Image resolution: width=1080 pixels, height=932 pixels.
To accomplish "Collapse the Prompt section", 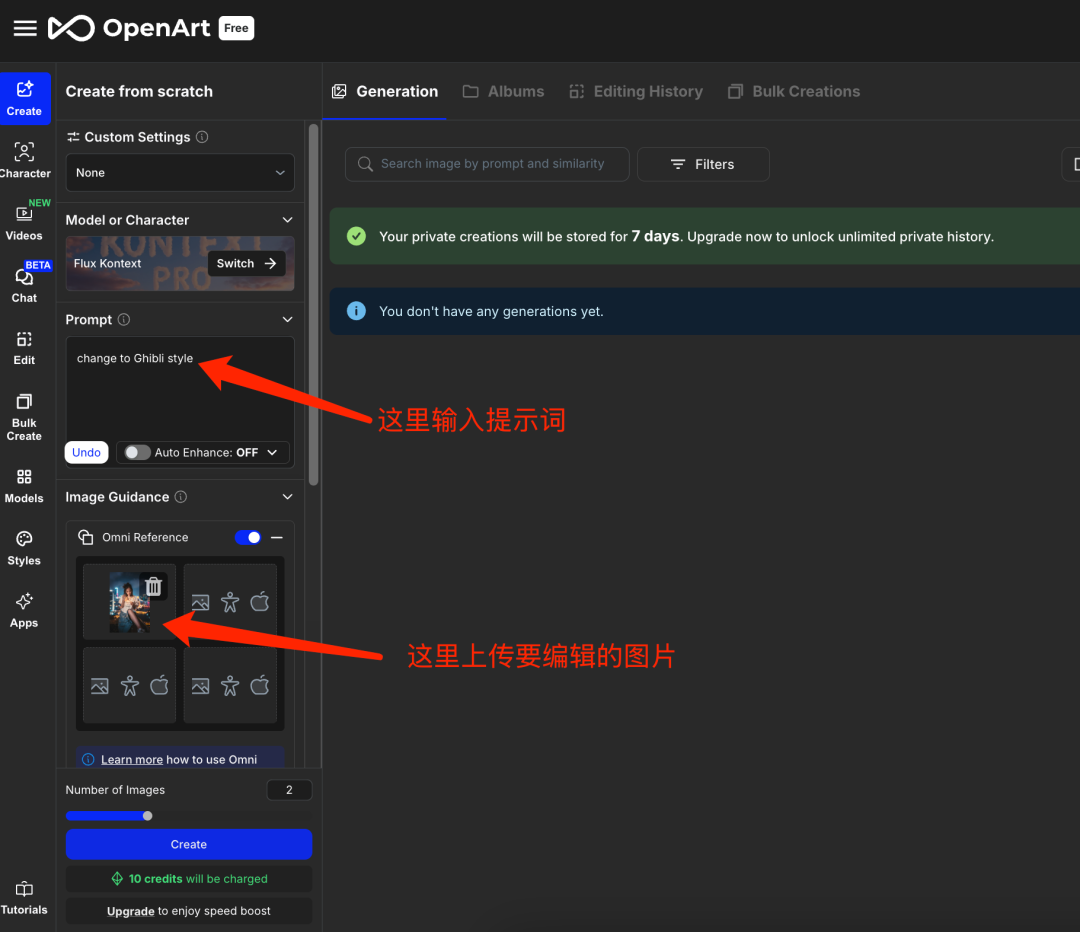I will pyautogui.click(x=288, y=319).
